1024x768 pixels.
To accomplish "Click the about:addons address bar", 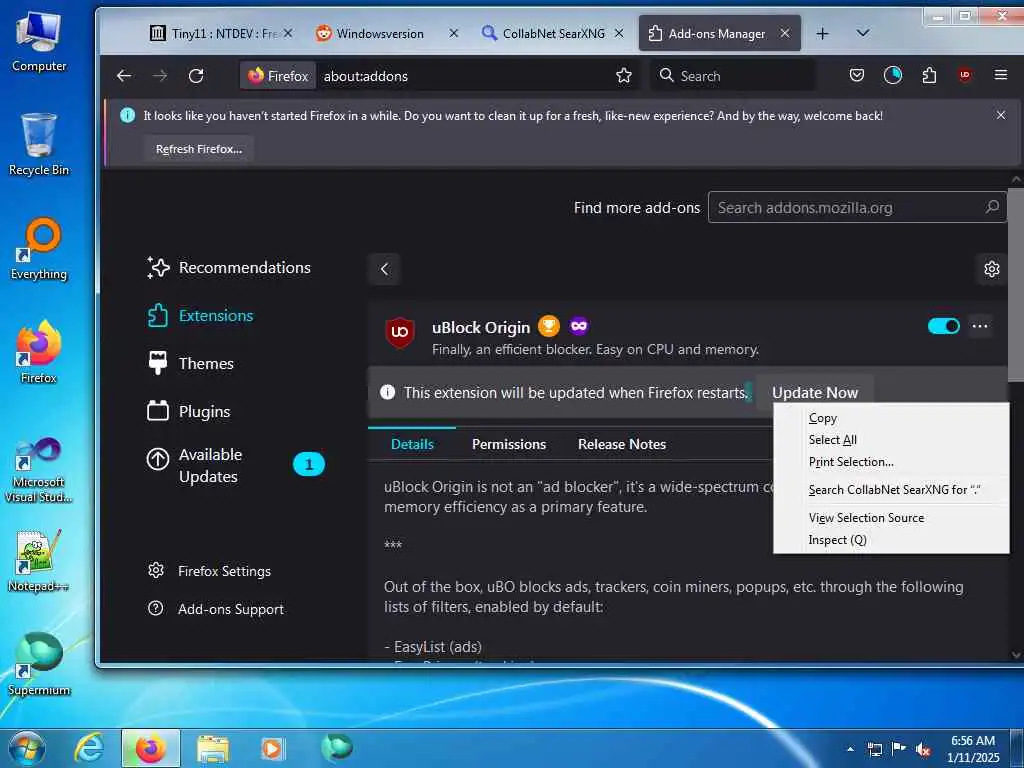I will [464, 76].
